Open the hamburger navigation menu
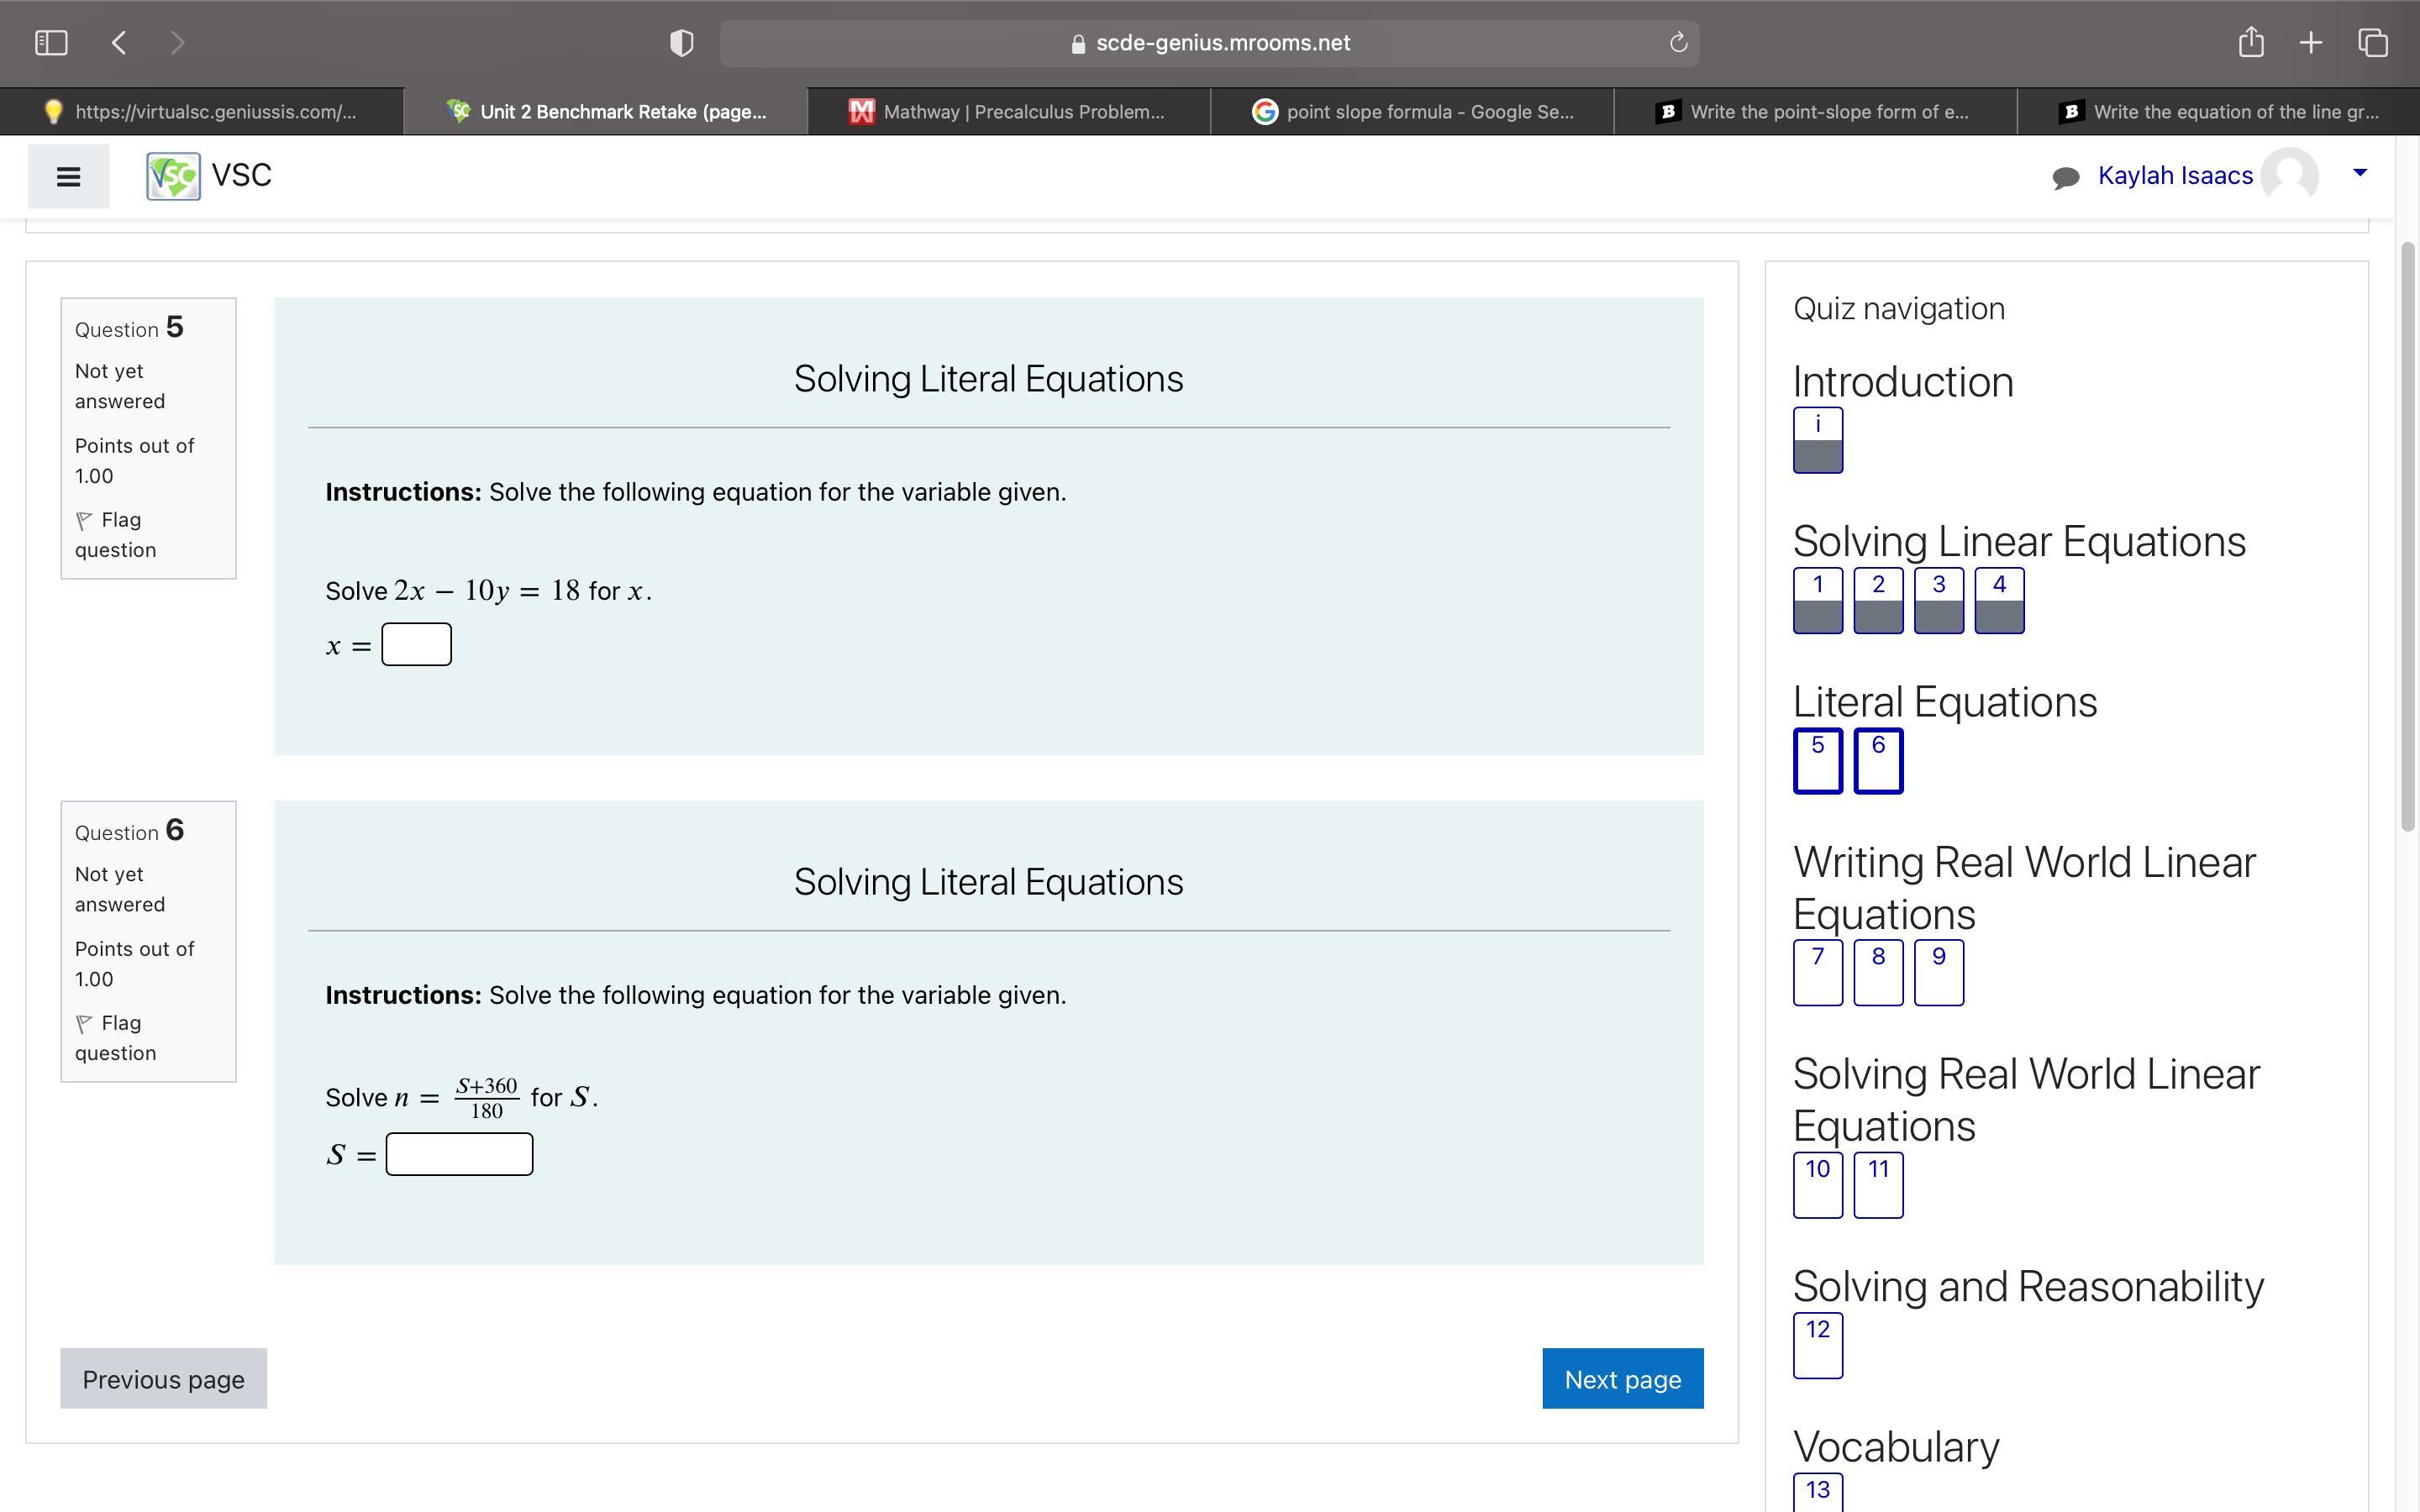The height and width of the screenshot is (1512, 2420). point(68,176)
